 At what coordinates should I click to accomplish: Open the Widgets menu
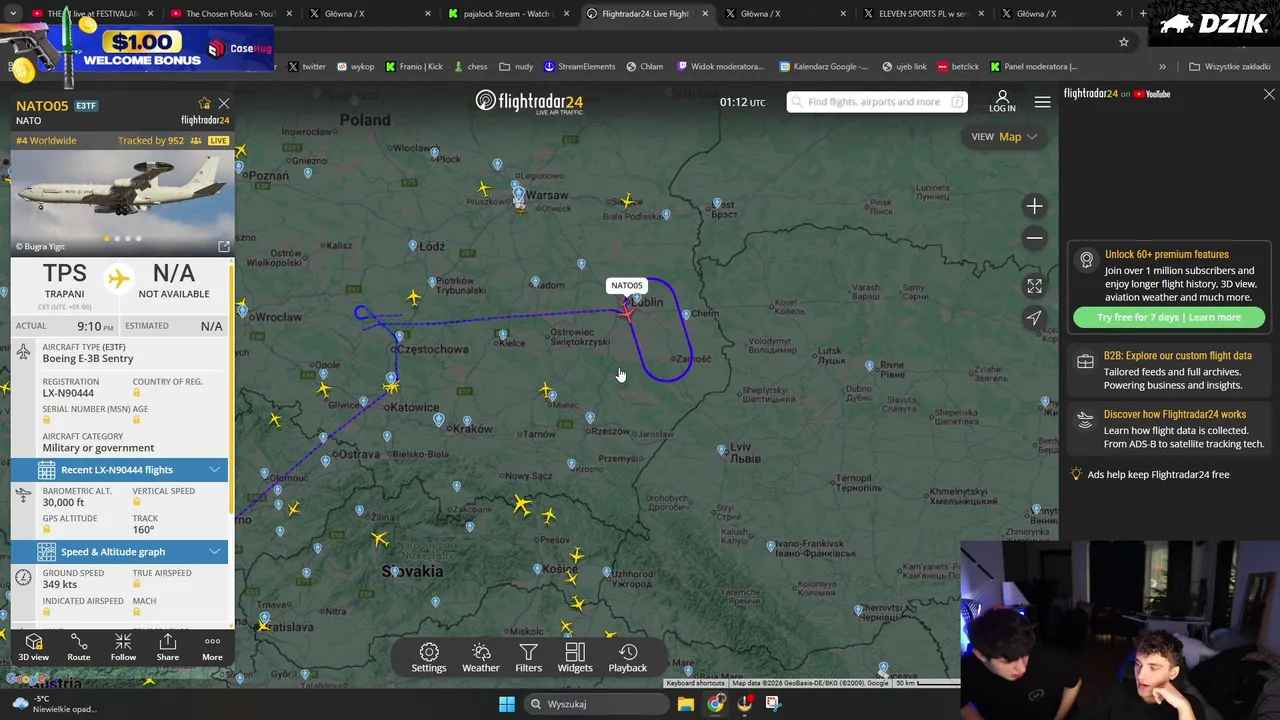pos(575,658)
